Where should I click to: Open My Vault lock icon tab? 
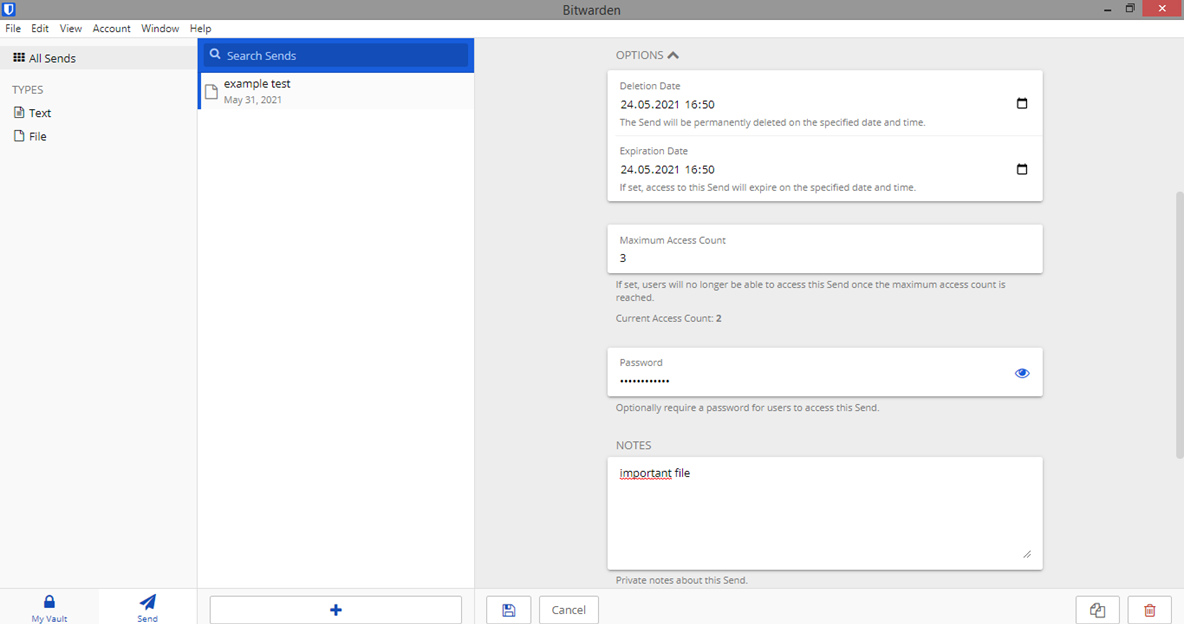click(49, 608)
